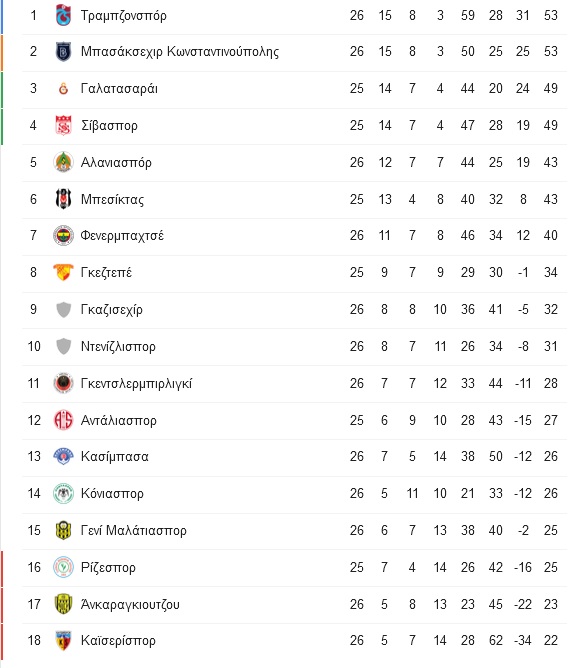
Task: Select the Καϊσερίσπορ club crest
Action: tap(63, 641)
